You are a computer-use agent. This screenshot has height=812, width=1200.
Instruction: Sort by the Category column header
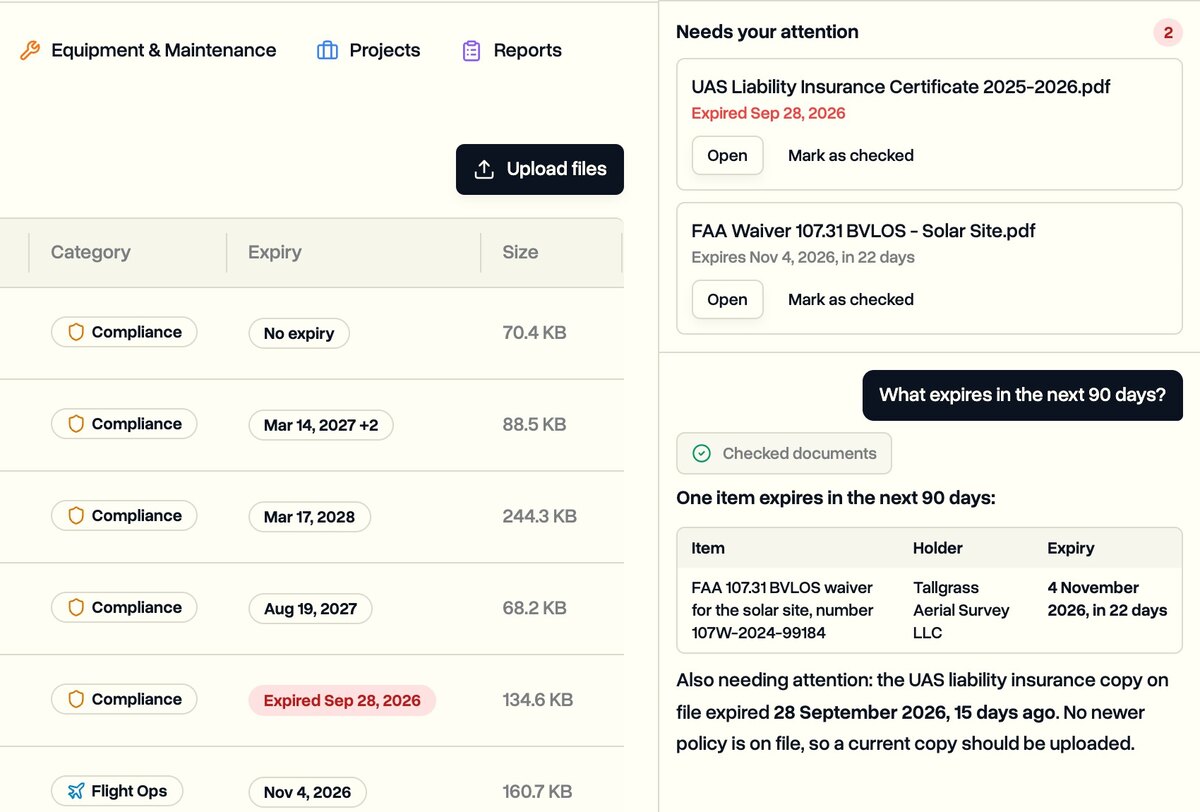91,252
